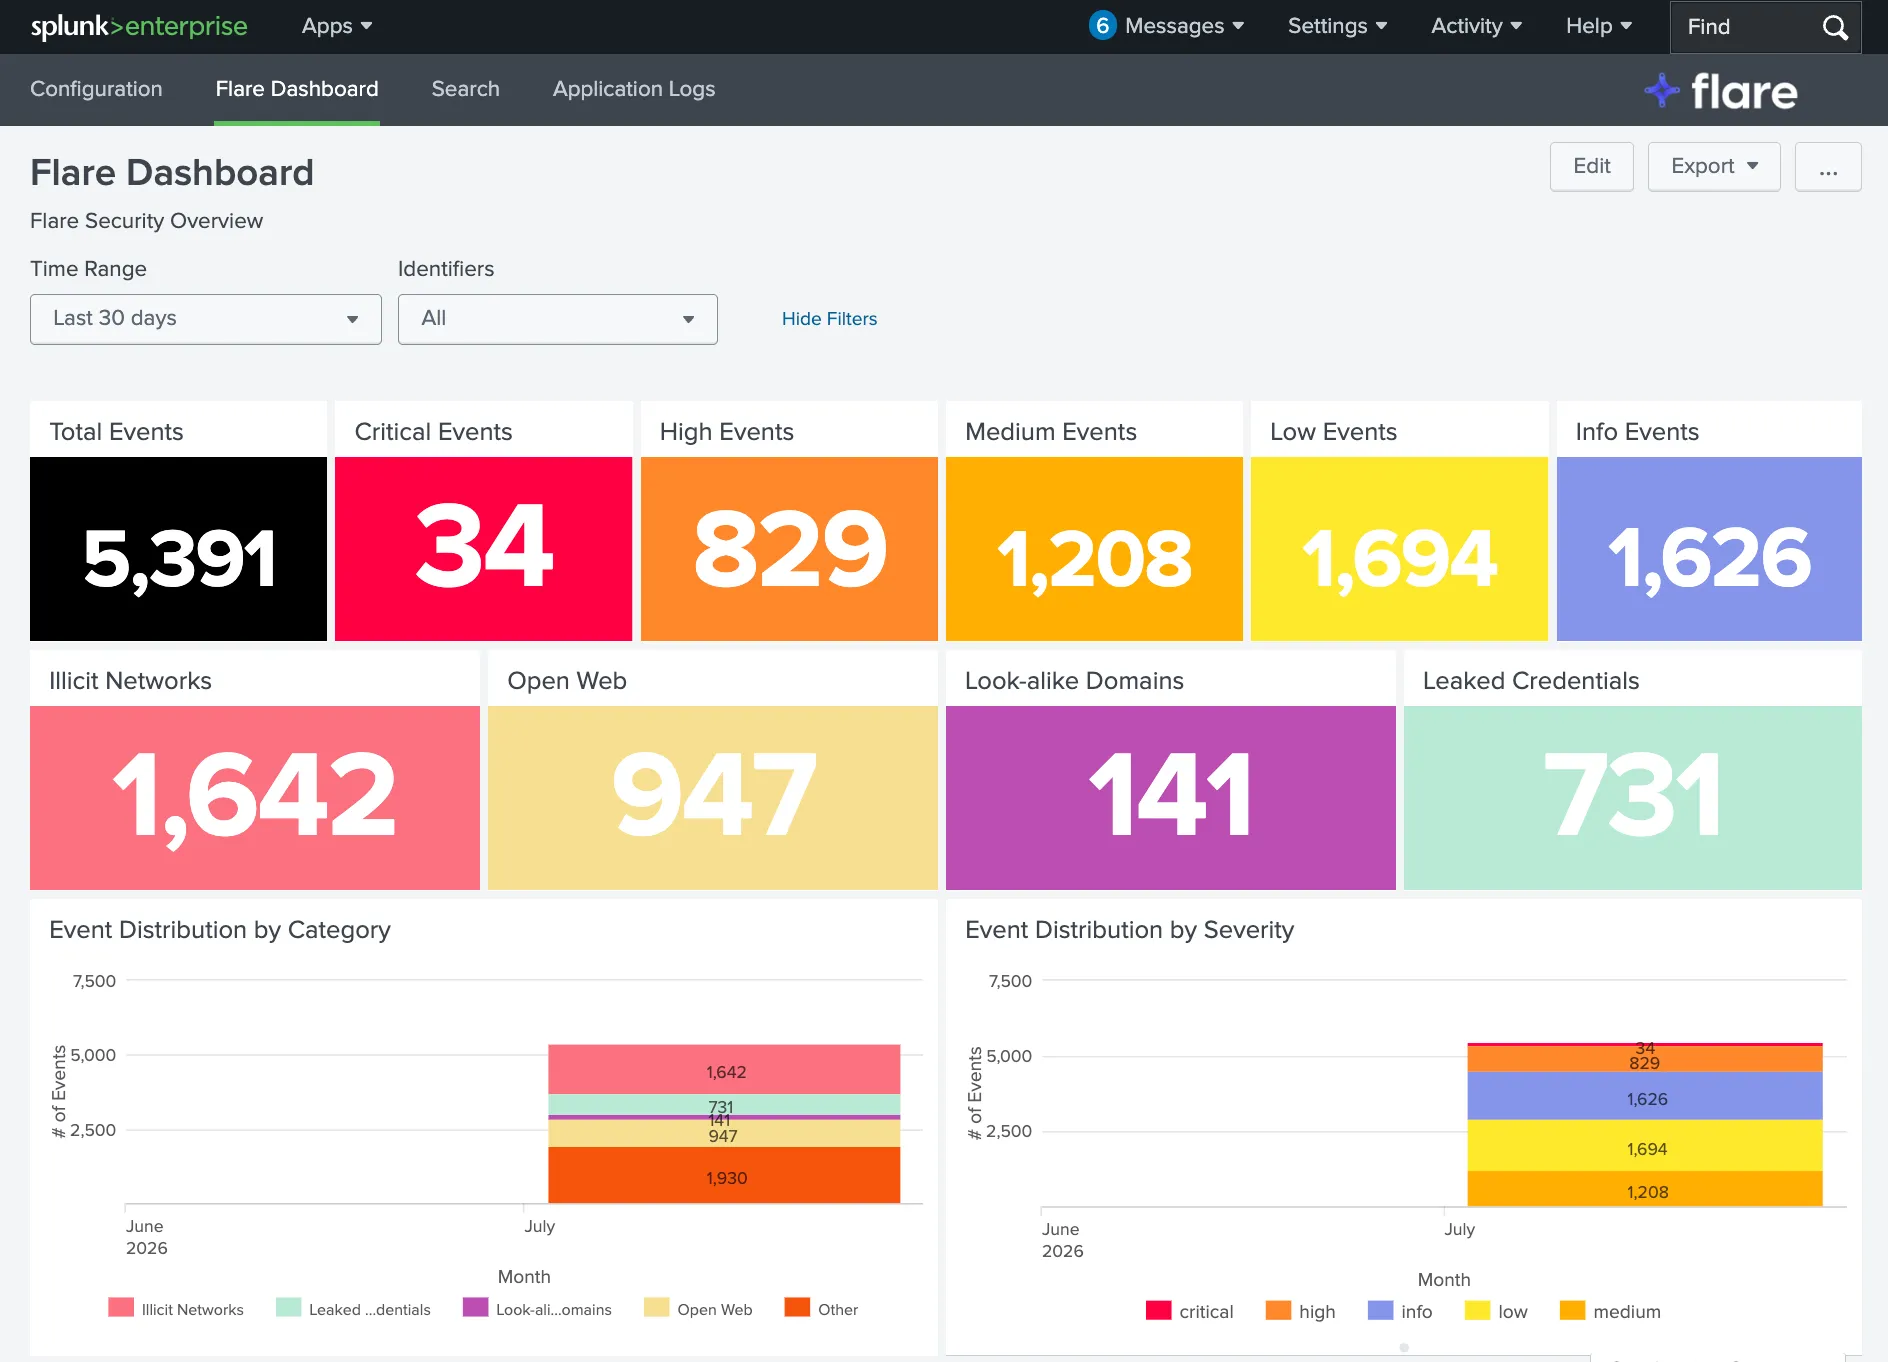The height and width of the screenshot is (1362, 1888).
Task: Click the high bar segment labeled 829
Action: (x=1645, y=1059)
